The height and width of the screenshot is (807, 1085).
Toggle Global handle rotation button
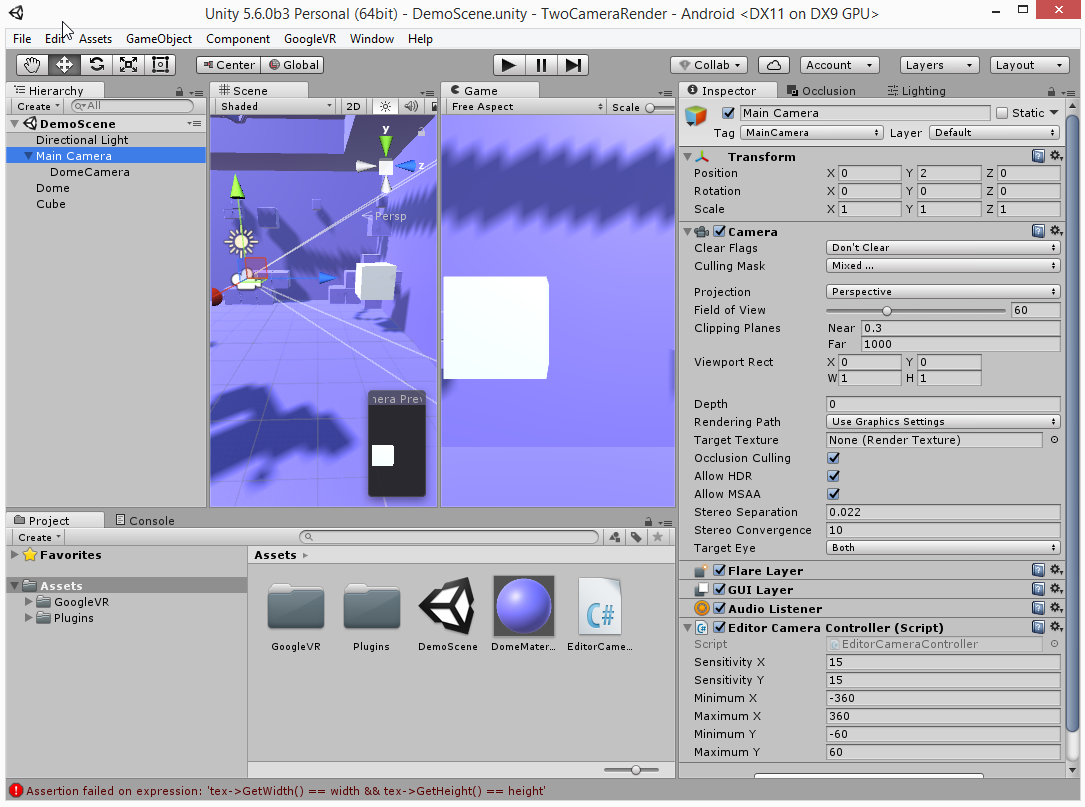pyautogui.click(x=293, y=65)
